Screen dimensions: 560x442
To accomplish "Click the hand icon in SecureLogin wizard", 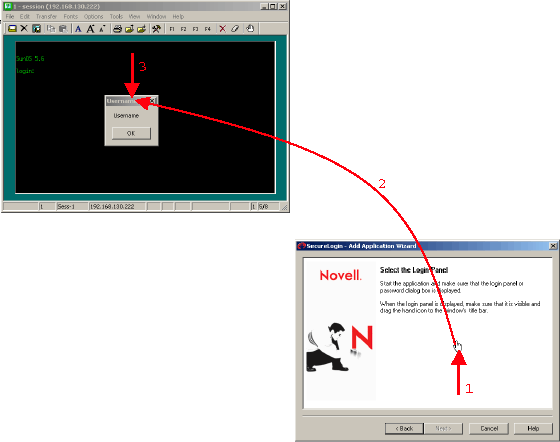I will click(x=458, y=346).
